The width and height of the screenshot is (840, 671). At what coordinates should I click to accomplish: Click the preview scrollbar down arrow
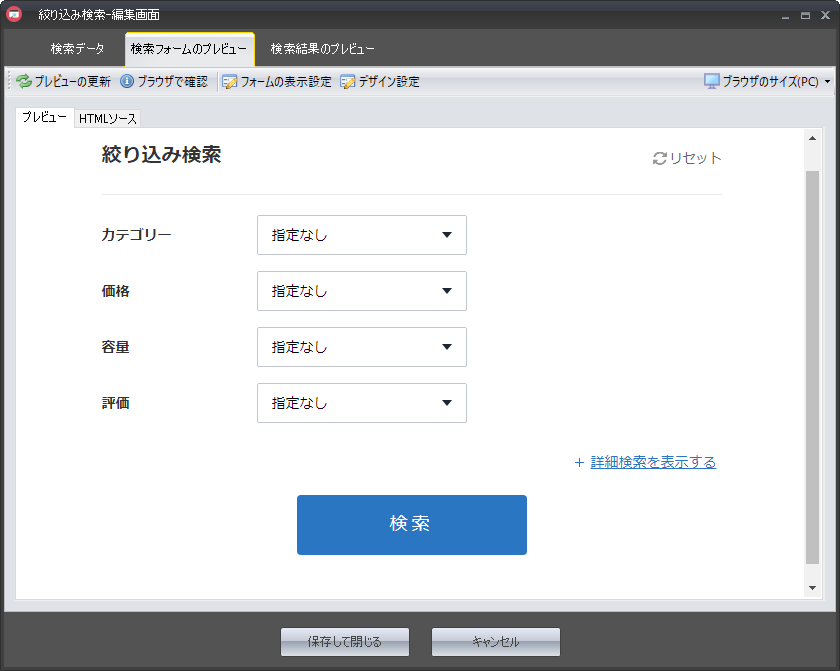[813, 588]
